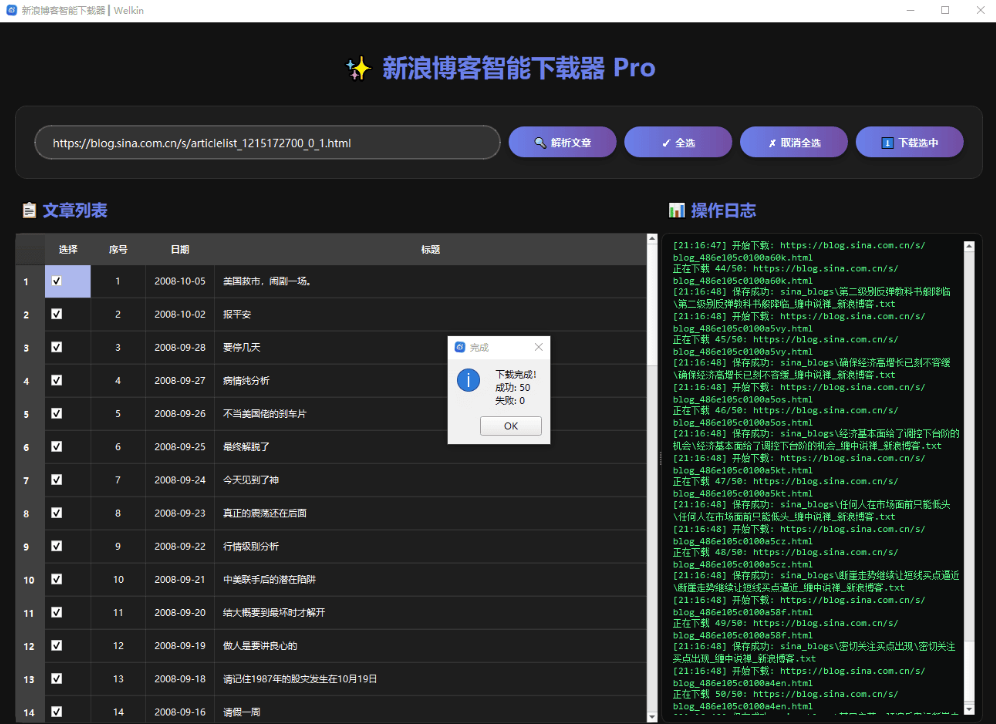Maximize the Welkin downloader window

point(945,10)
